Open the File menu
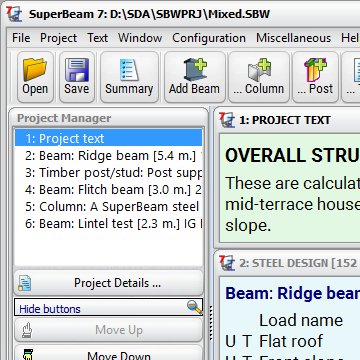 [x=21, y=38]
